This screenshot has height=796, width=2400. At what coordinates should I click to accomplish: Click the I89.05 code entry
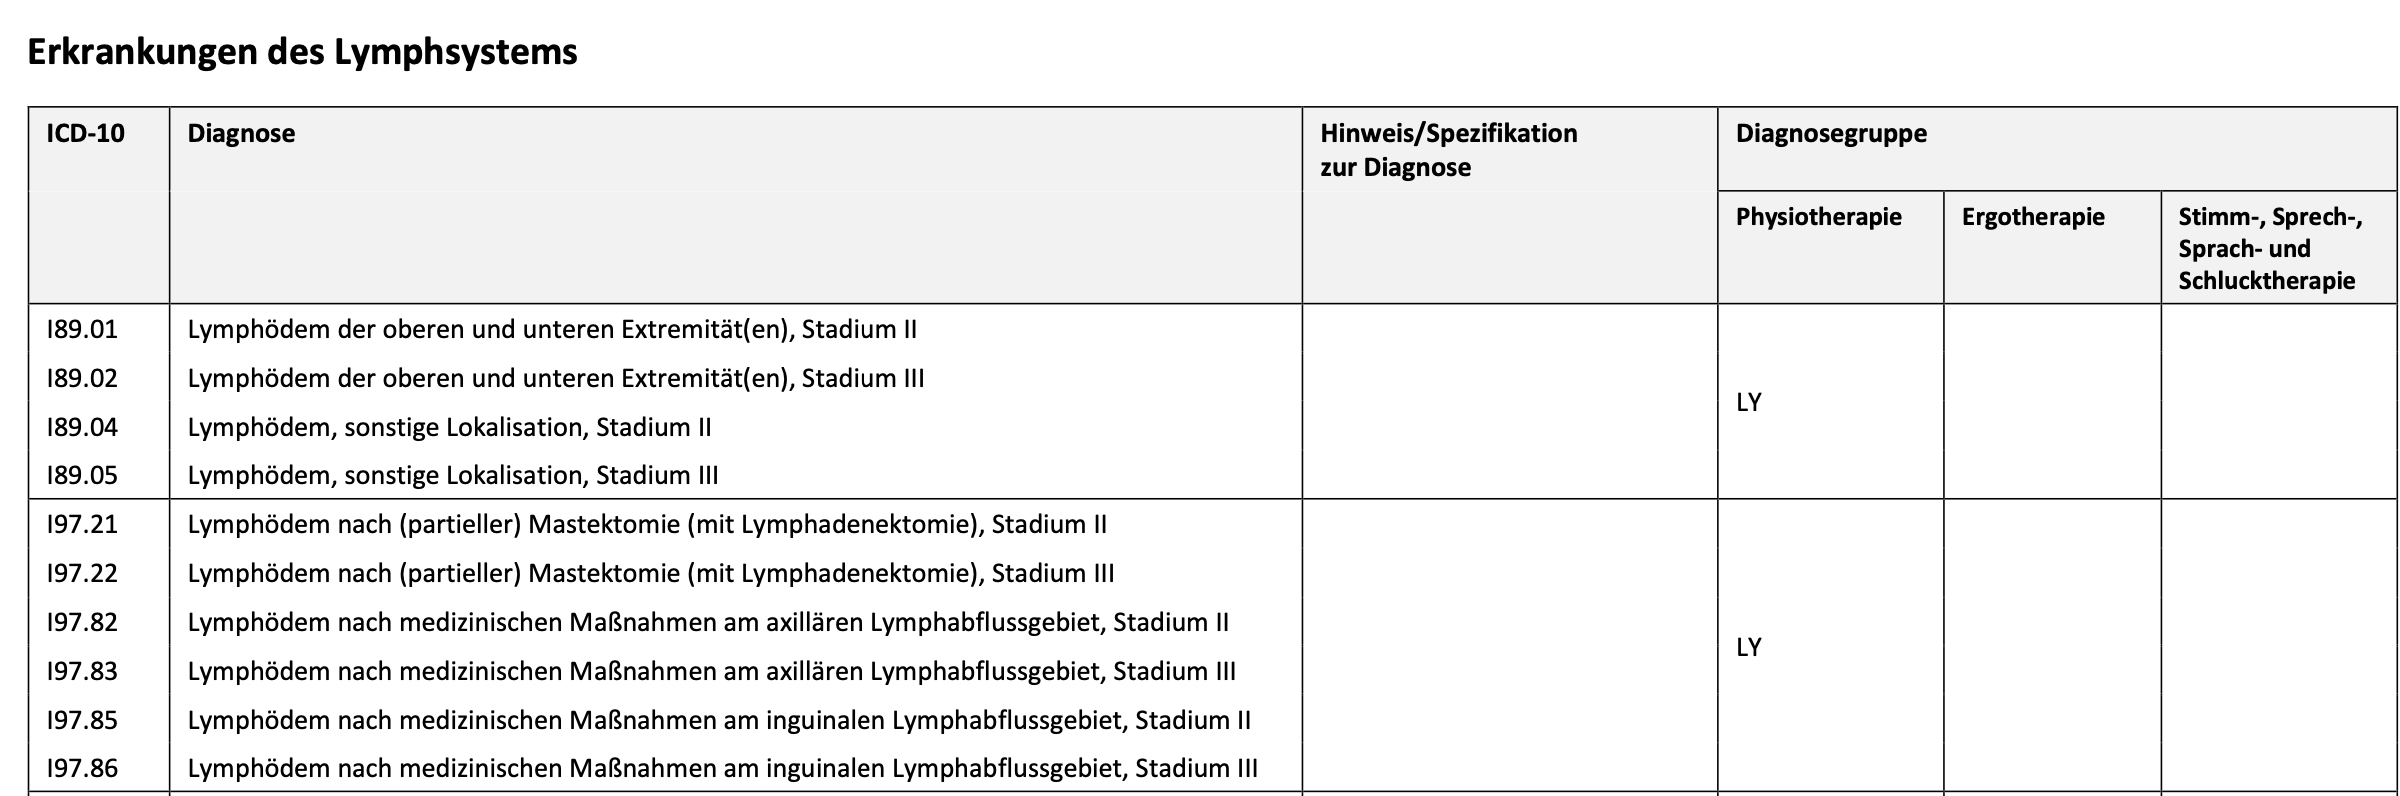(x=82, y=475)
